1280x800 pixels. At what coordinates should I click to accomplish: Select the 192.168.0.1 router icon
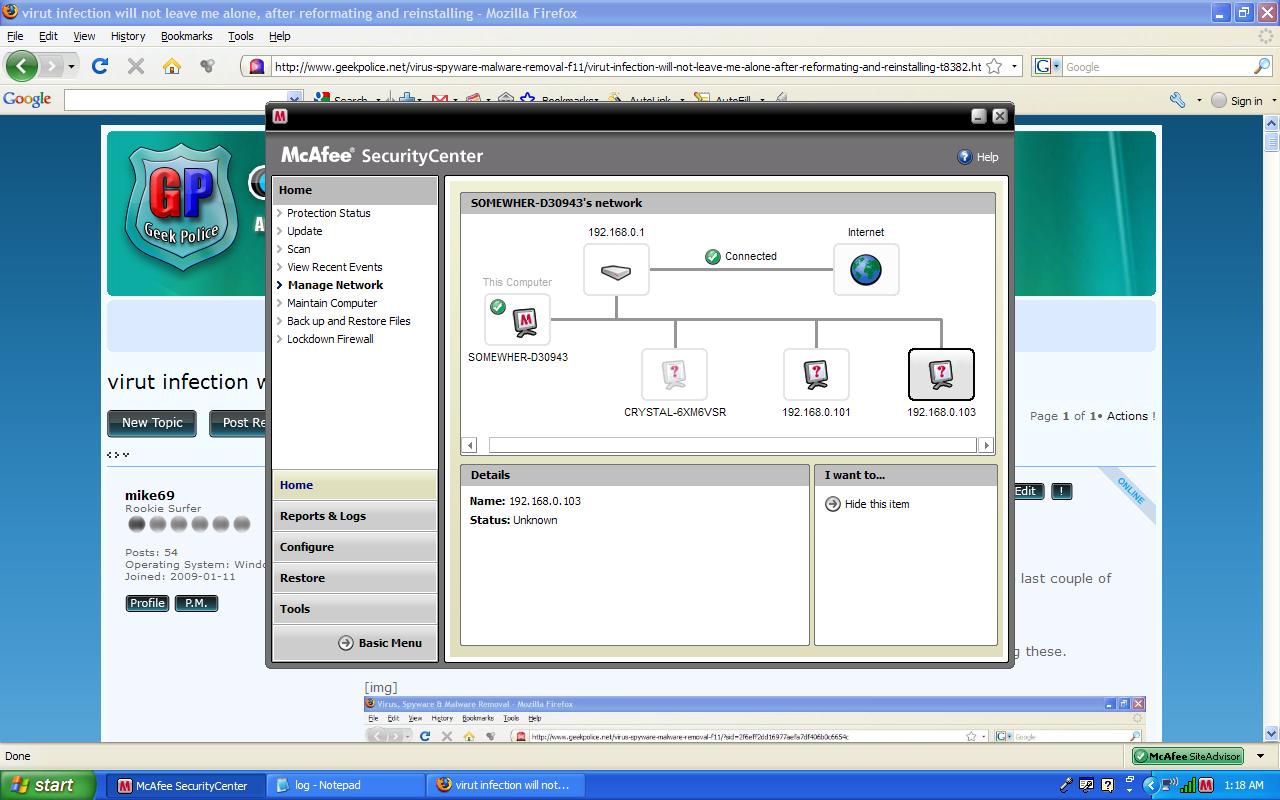tap(616, 270)
